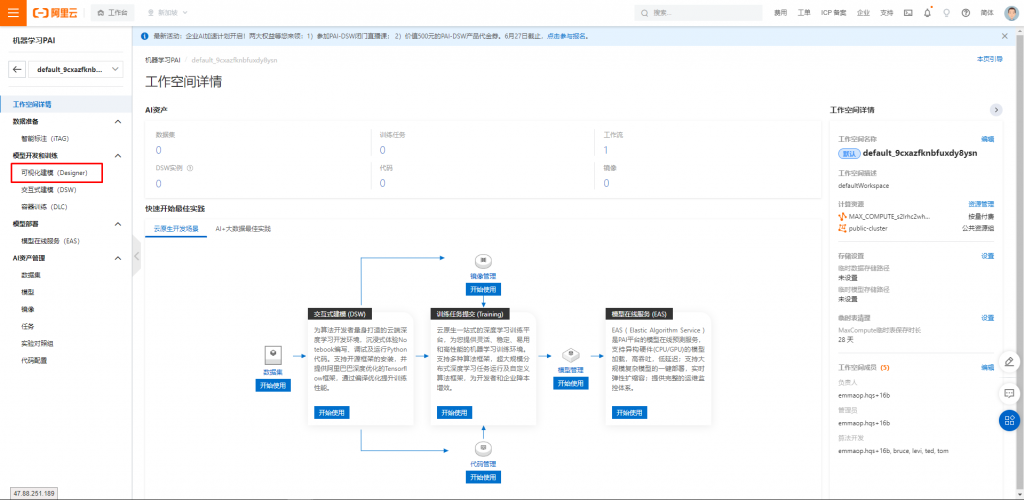Click the help icon next to DSW实例
This screenshot has width=1024, height=500.
pyautogui.click(x=190, y=168)
